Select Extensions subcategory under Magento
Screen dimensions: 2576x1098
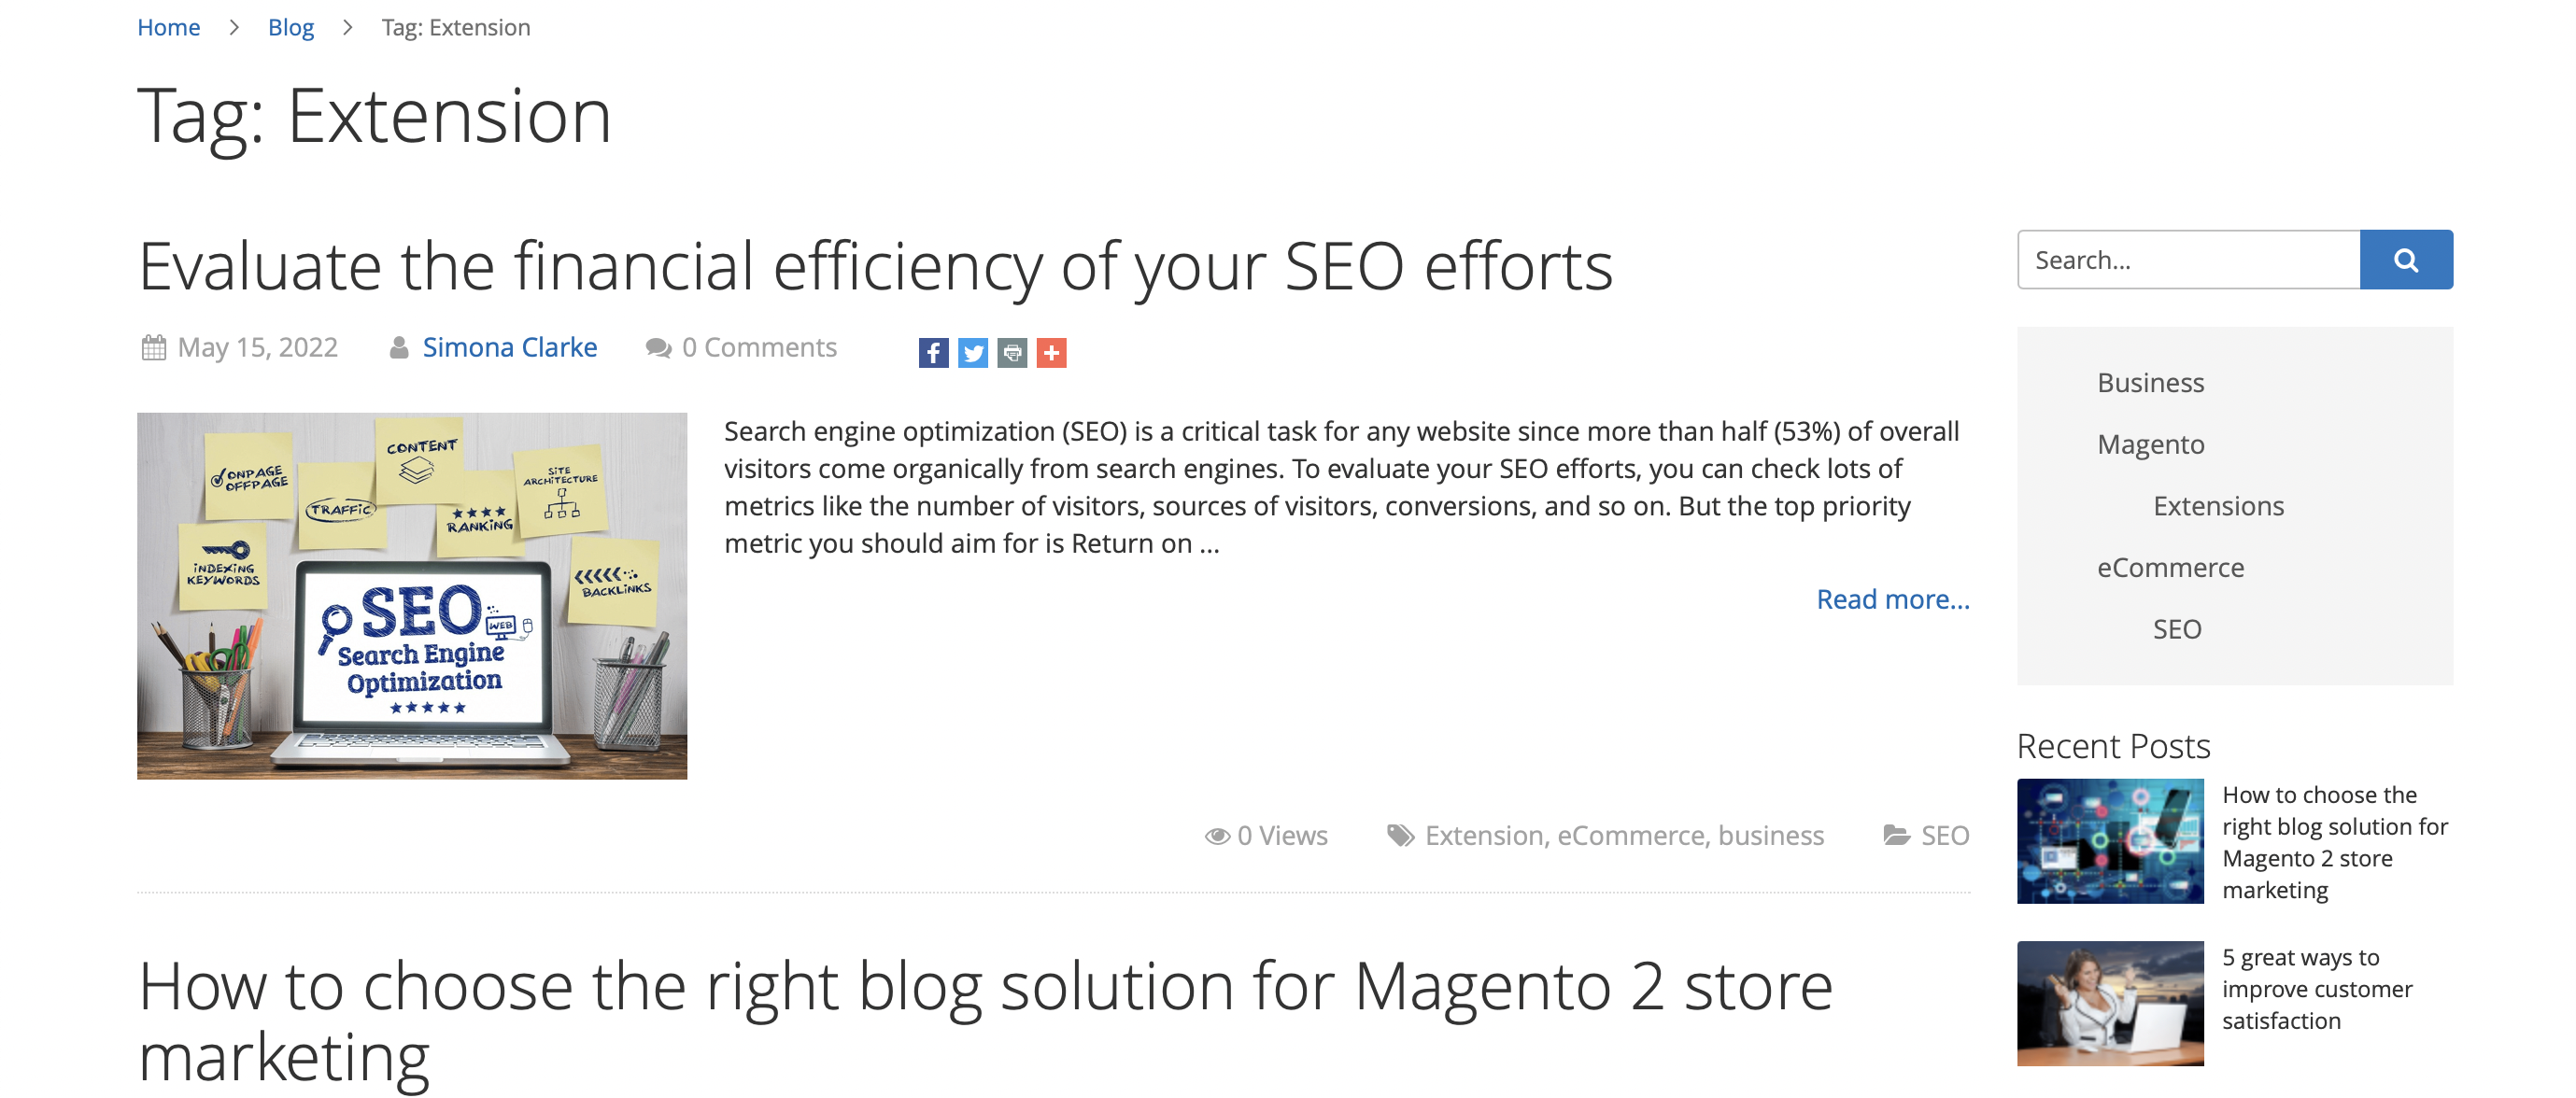[2218, 506]
